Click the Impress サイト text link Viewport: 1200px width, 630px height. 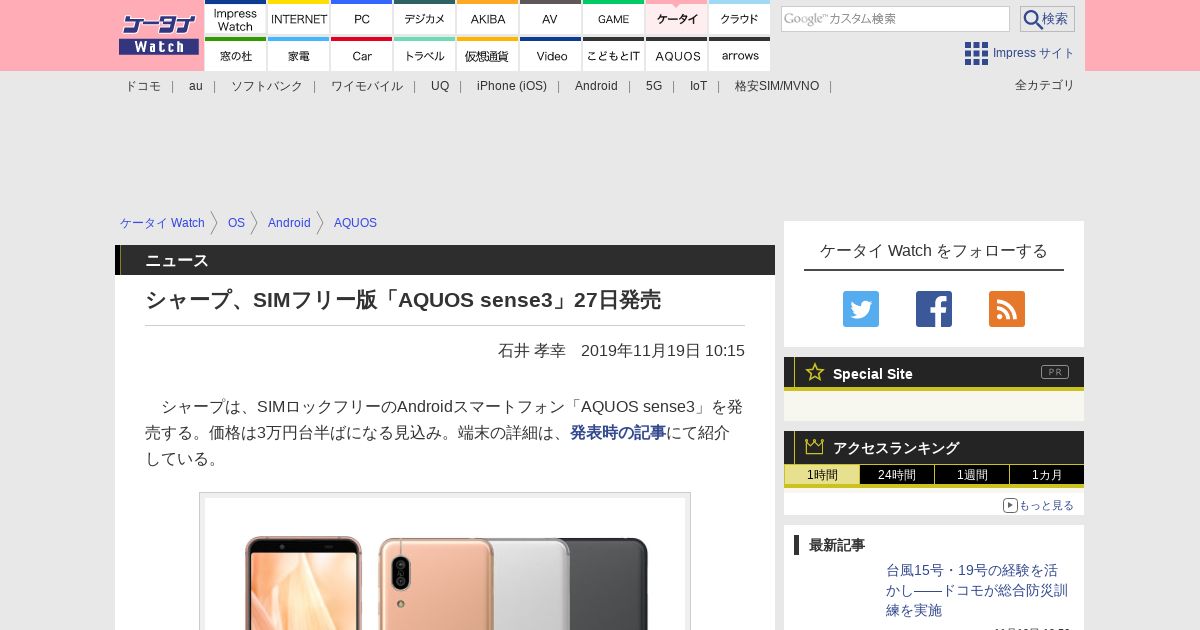[x=1034, y=53]
